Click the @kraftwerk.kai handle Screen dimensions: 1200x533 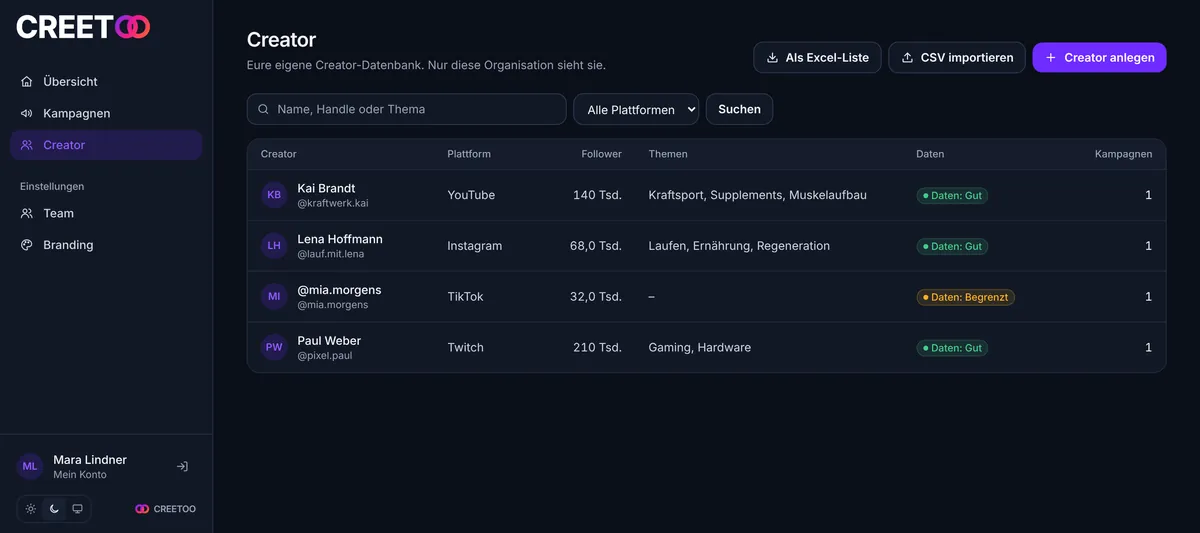pyautogui.click(x=333, y=204)
